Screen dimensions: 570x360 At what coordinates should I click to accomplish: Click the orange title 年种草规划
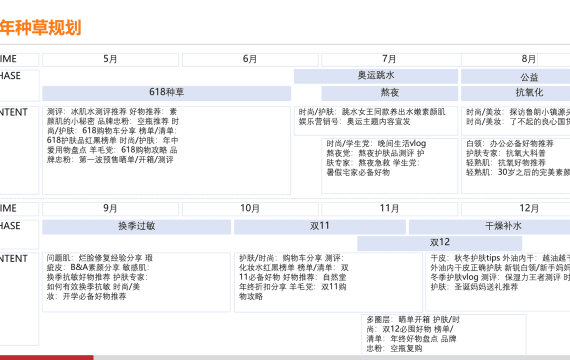click(x=40, y=28)
